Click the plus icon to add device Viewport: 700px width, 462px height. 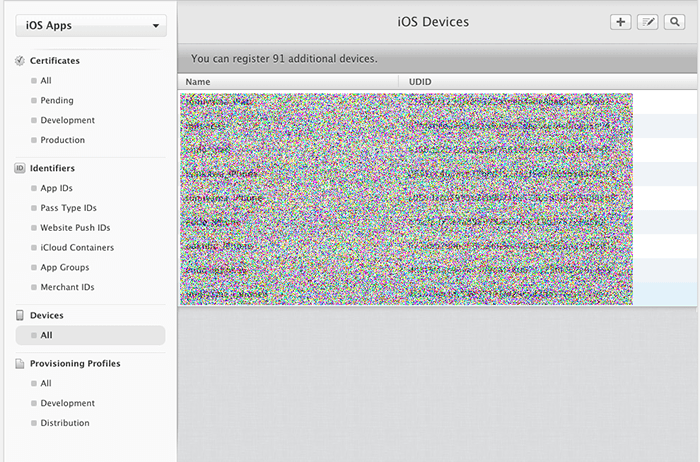point(620,22)
